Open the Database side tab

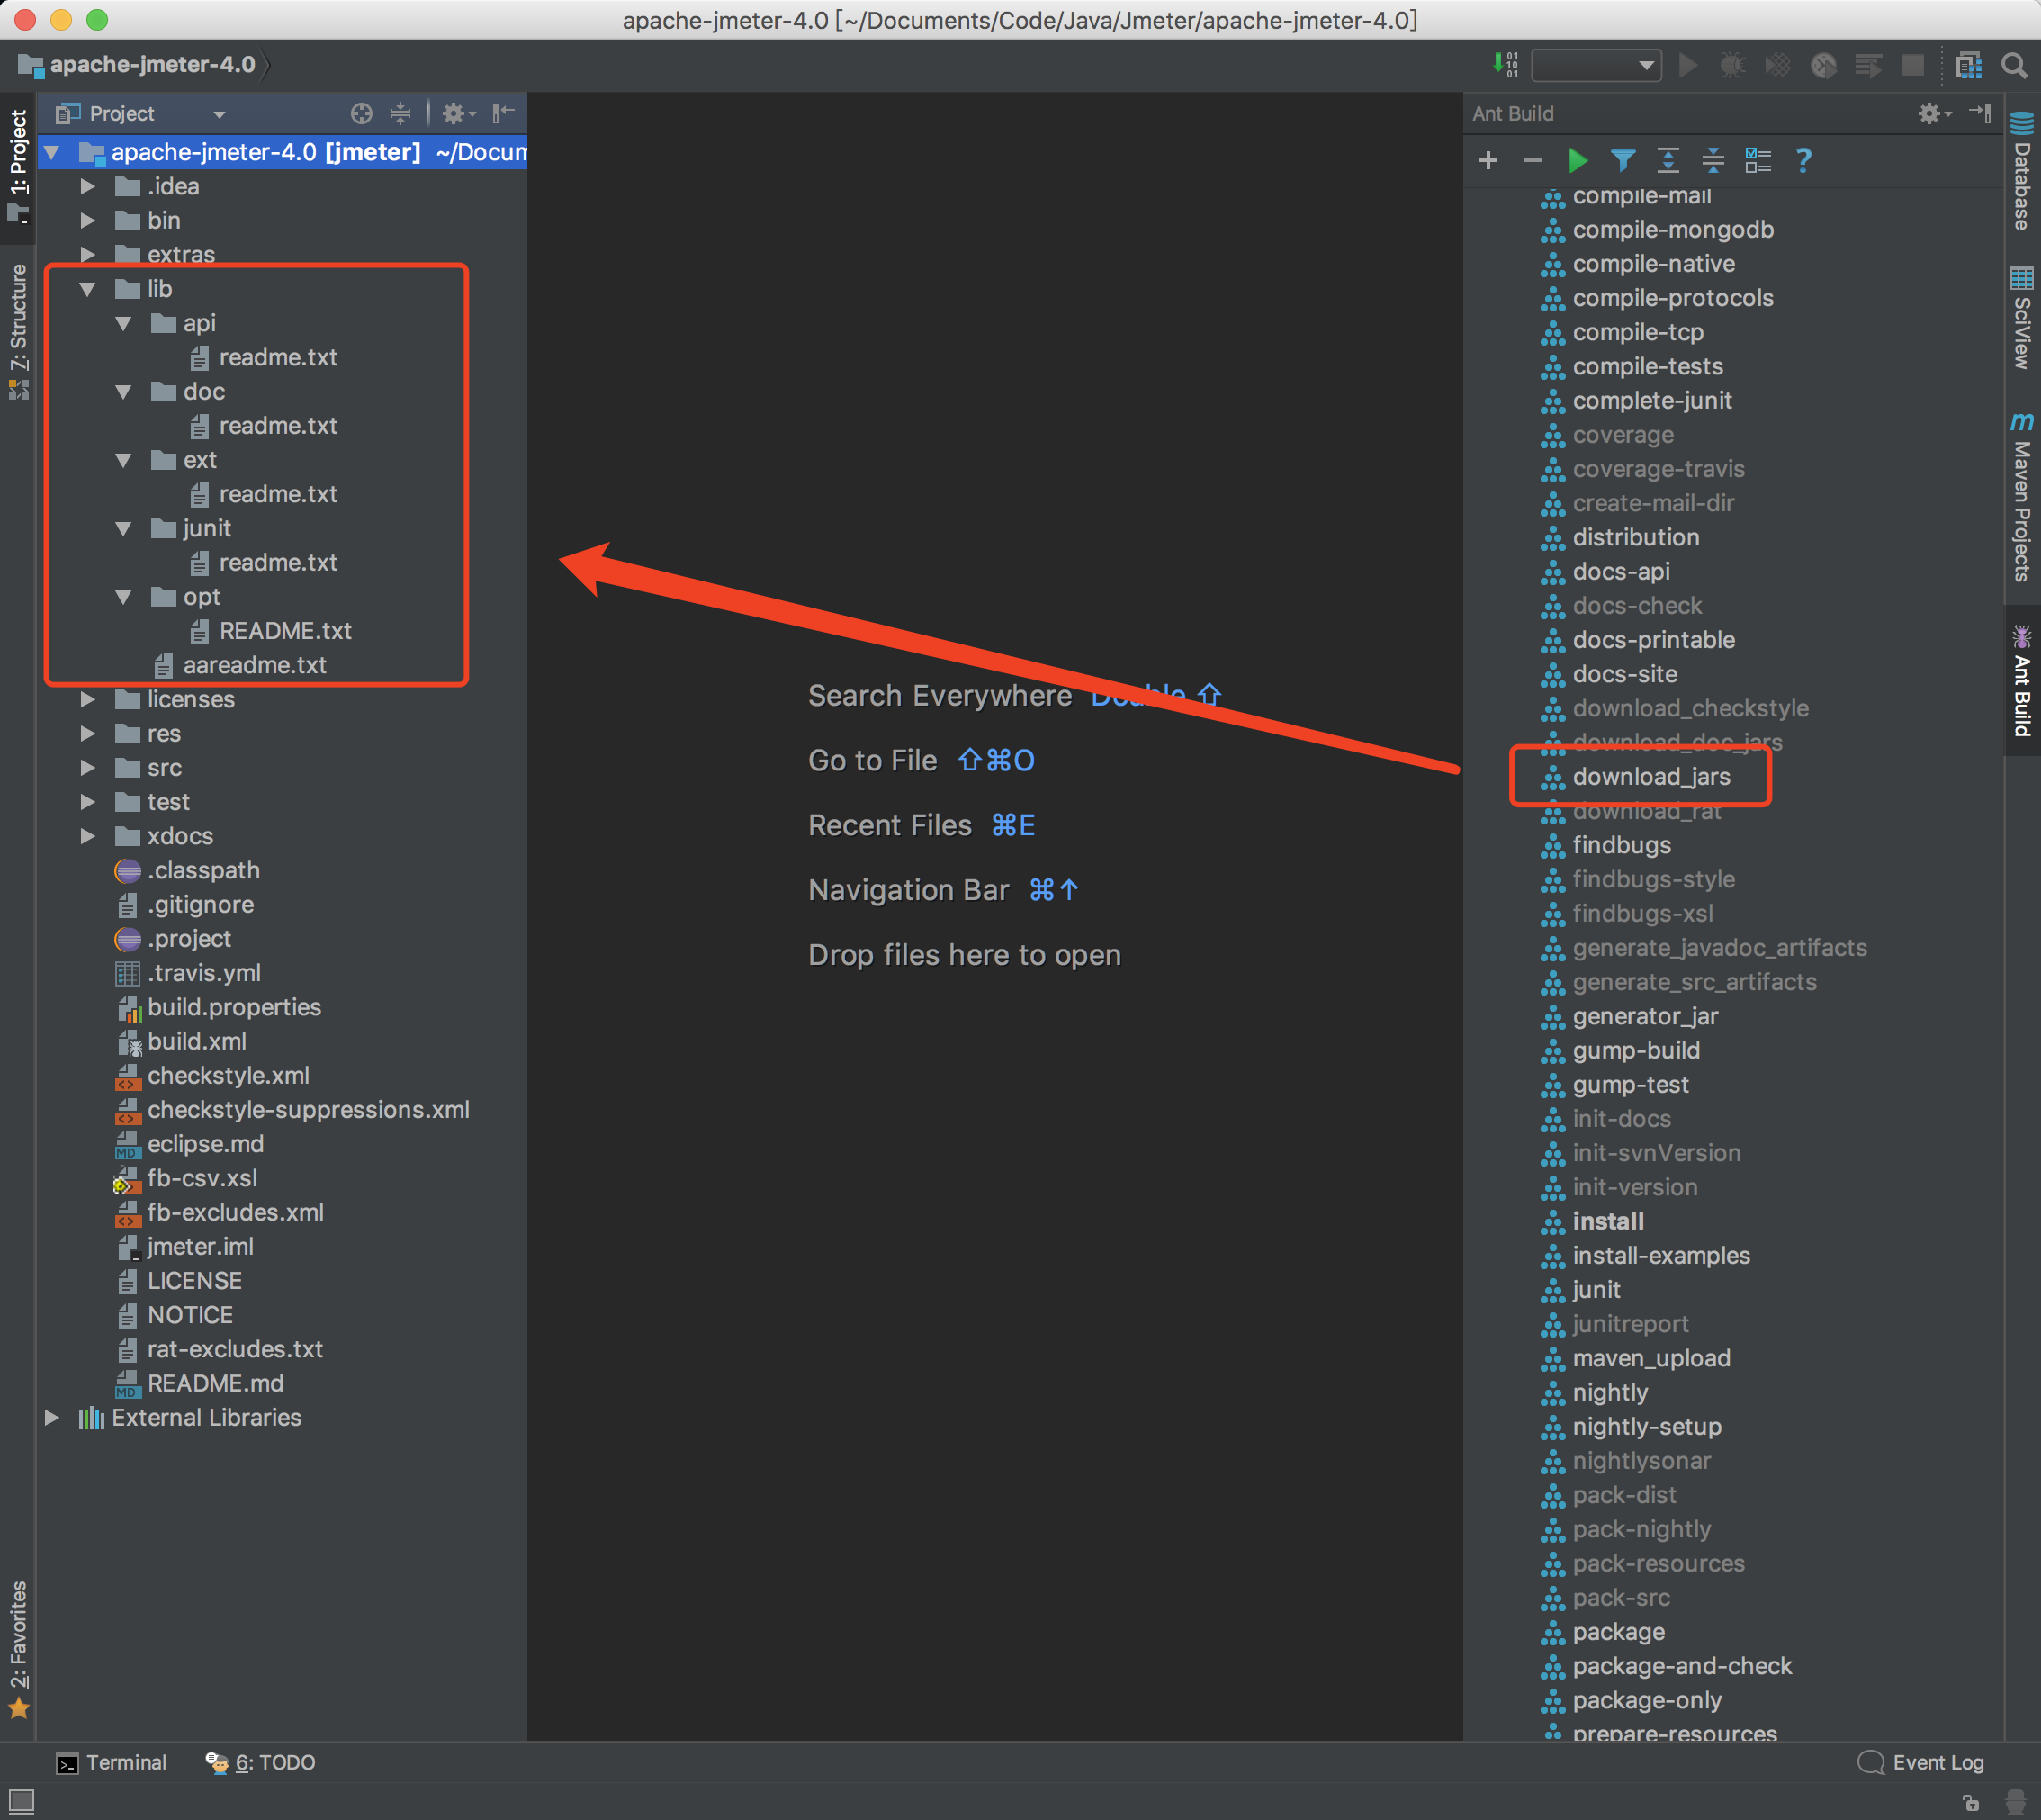2022,170
